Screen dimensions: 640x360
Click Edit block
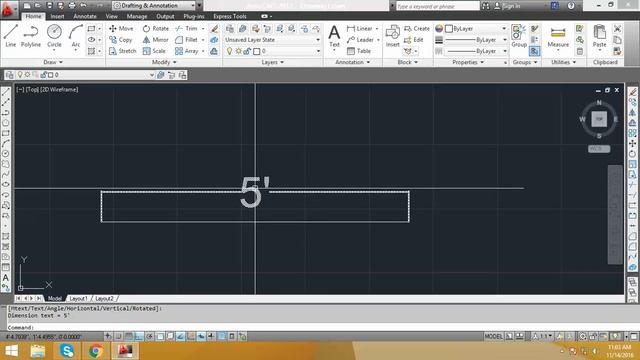[413, 40]
